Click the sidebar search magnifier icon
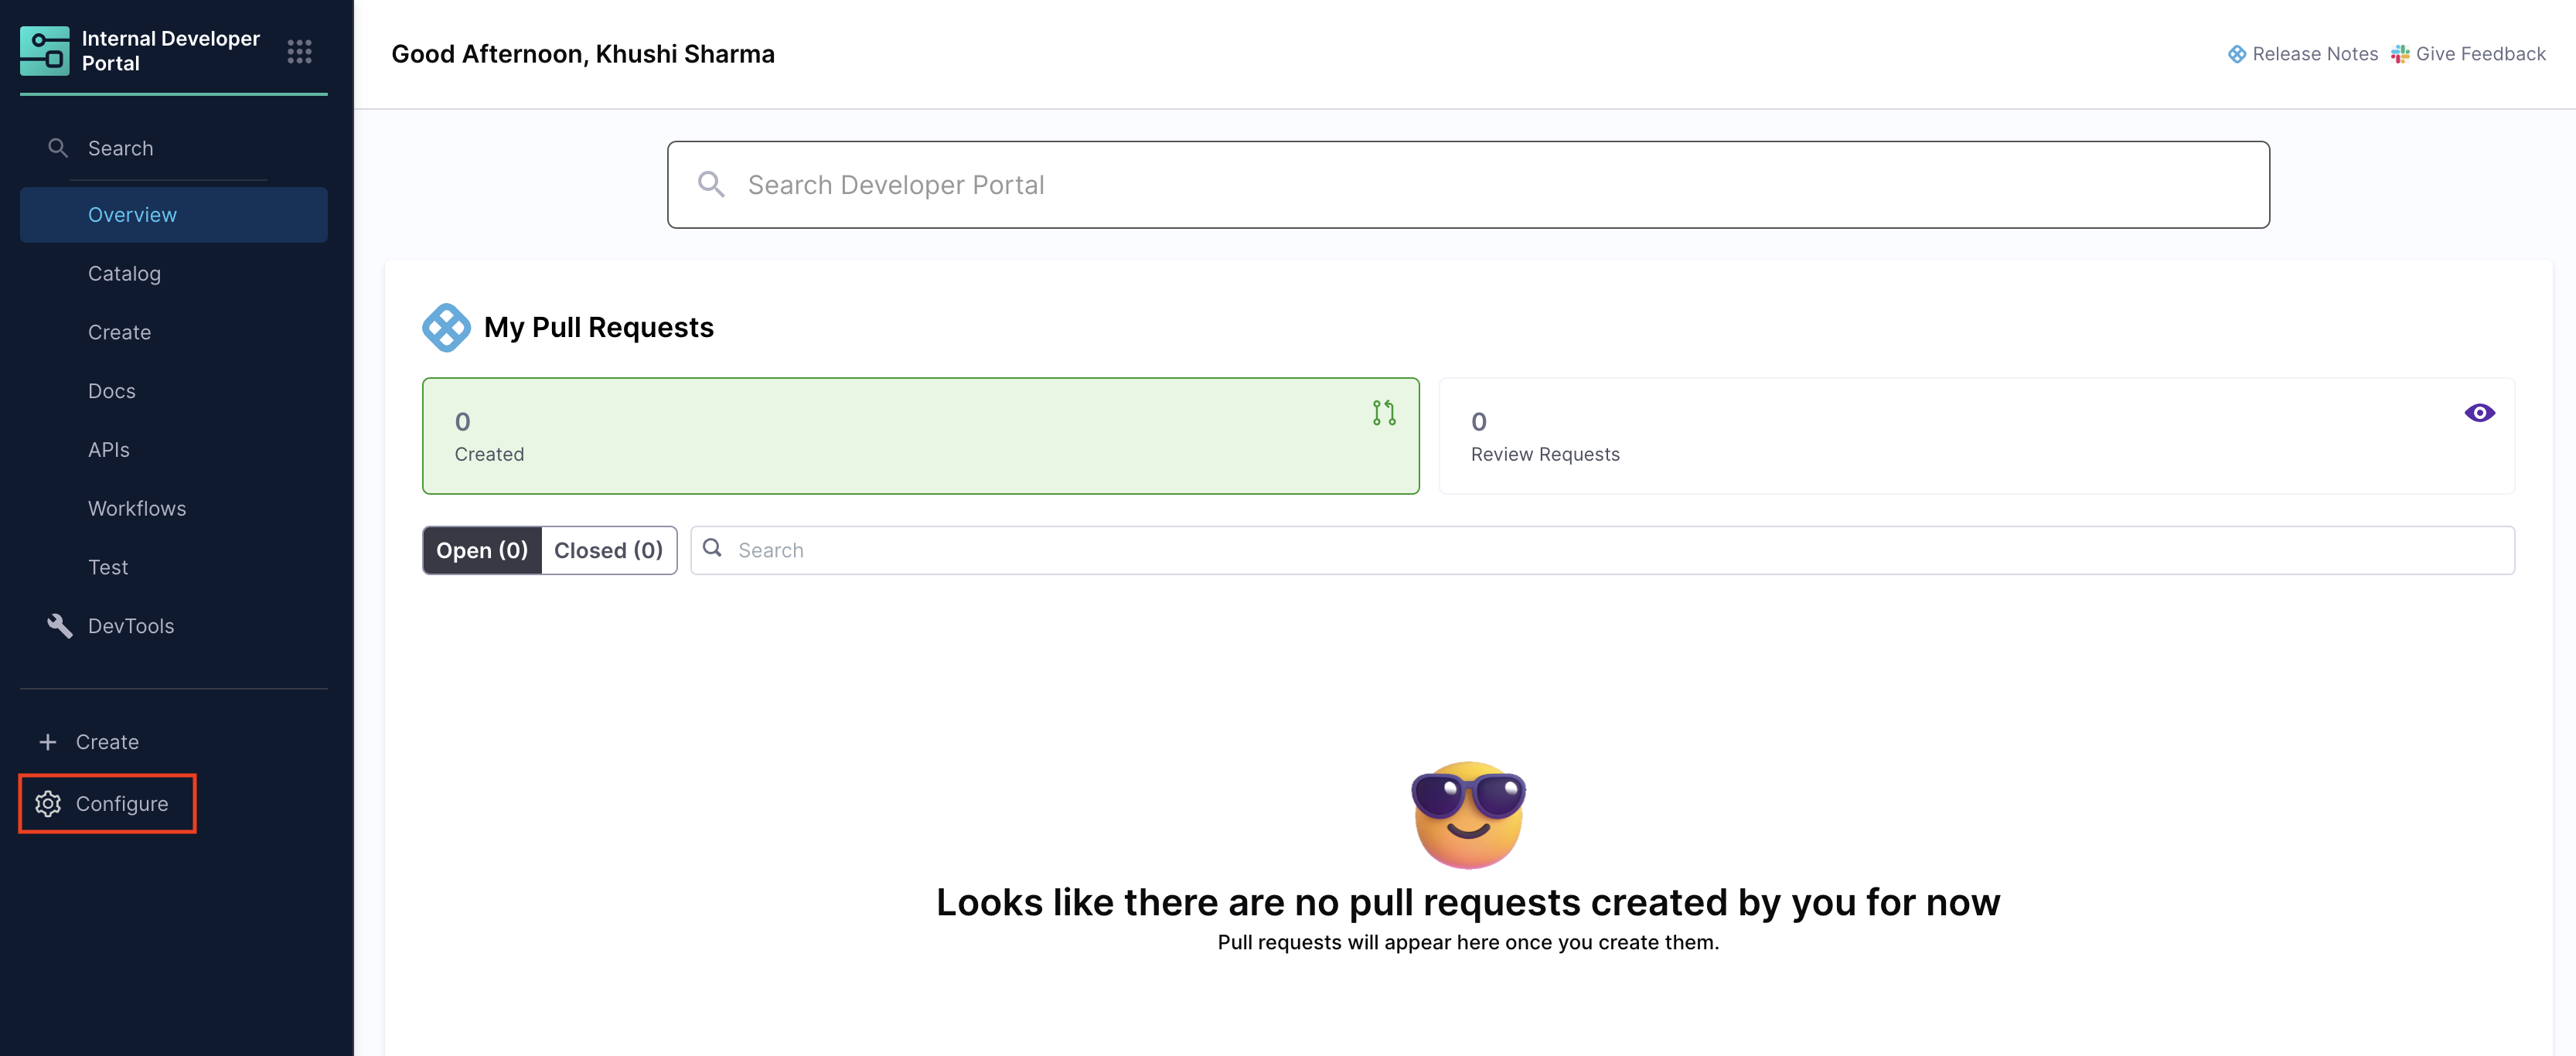The image size is (2576, 1056). (58, 148)
